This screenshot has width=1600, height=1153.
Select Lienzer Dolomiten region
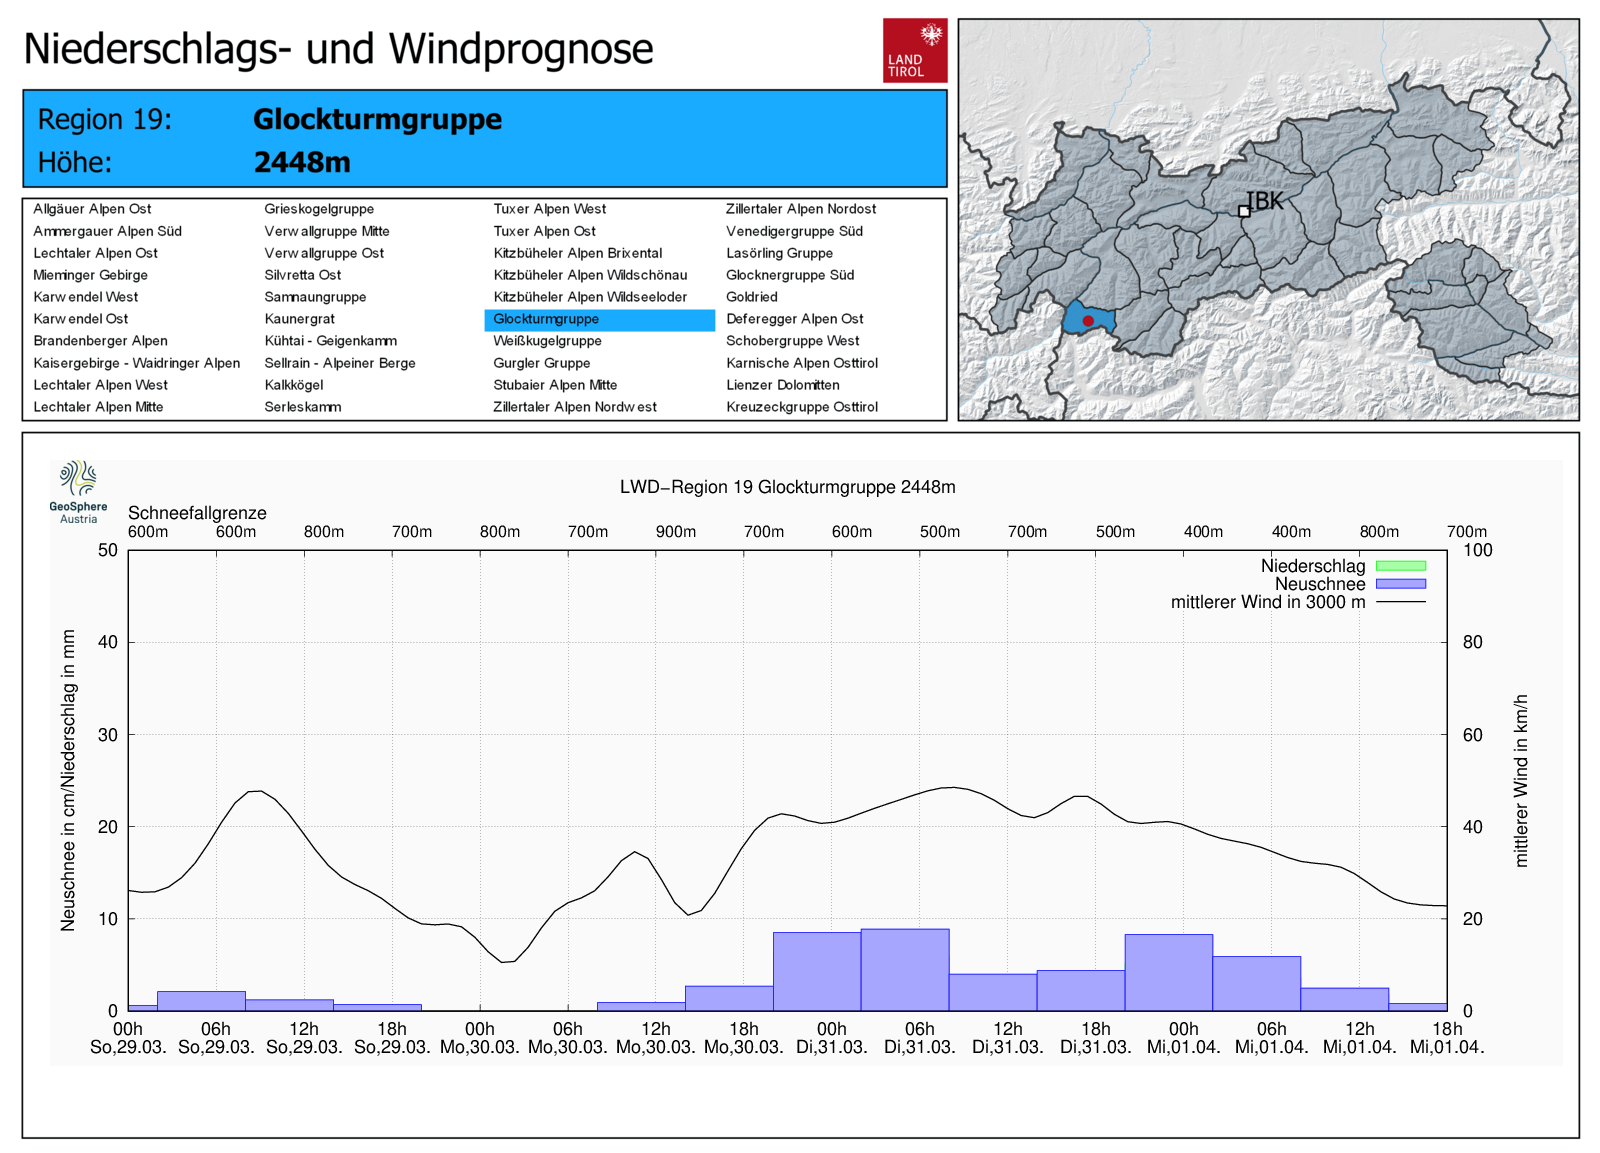[782, 385]
